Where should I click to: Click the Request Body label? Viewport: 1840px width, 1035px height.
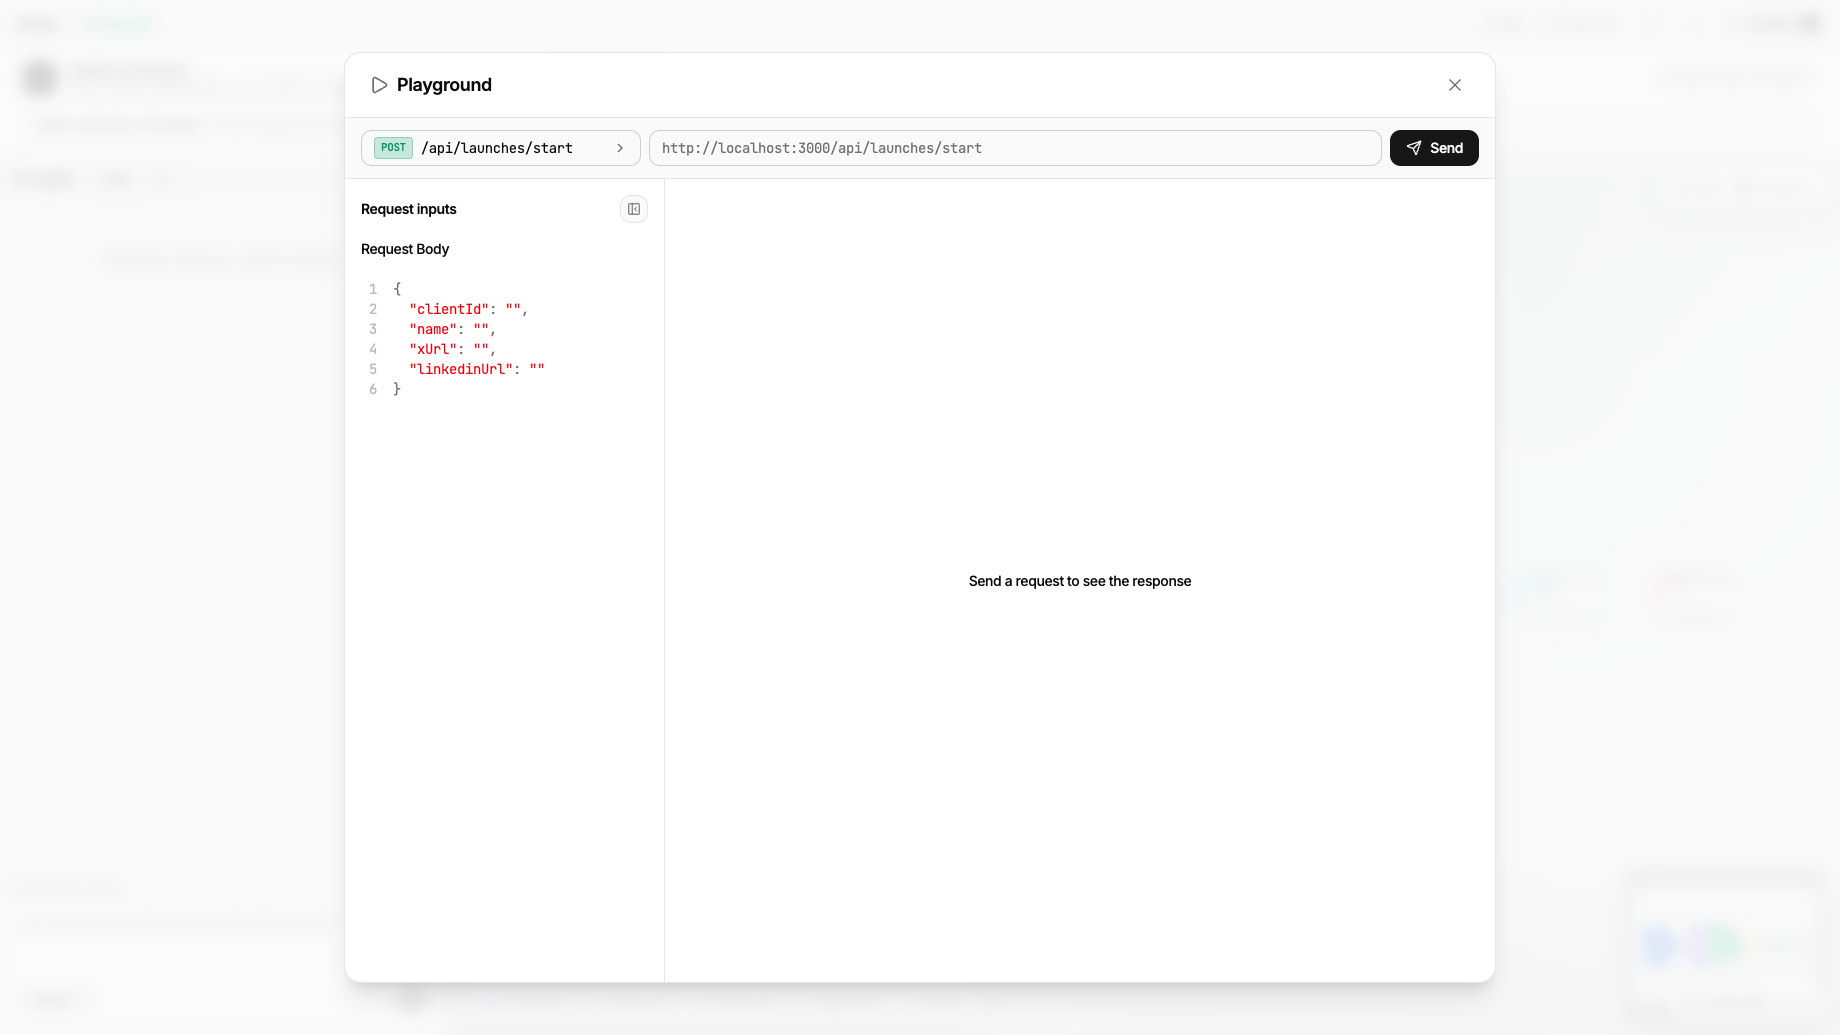point(405,249)
